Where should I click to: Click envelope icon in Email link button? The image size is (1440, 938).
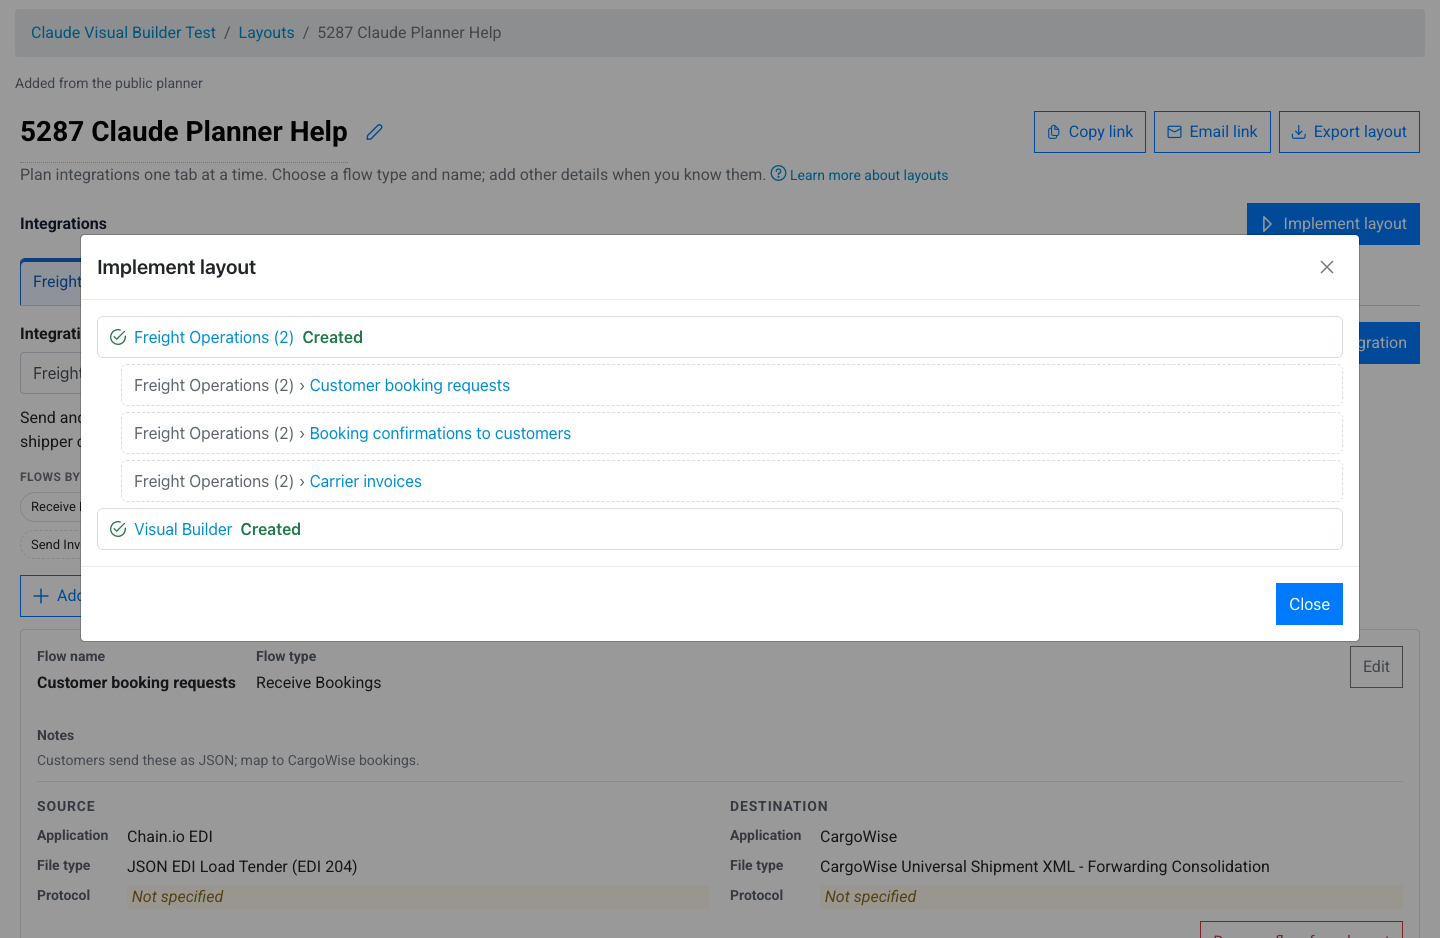[1175, 132]
